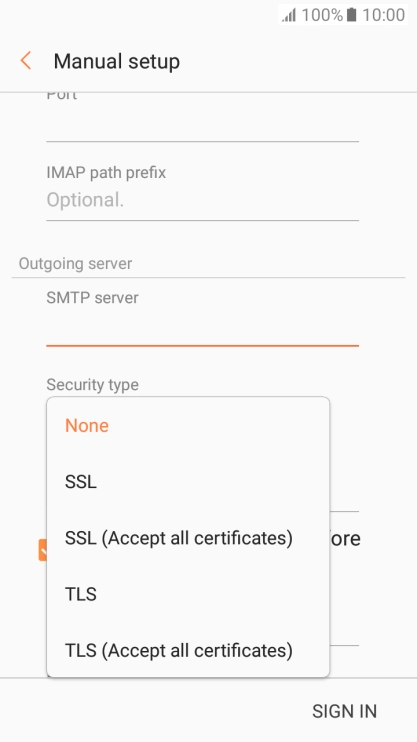This screenshot has width=417, height=742.
Task: Tap the signal strength icon
Action: tap(289, 15)
